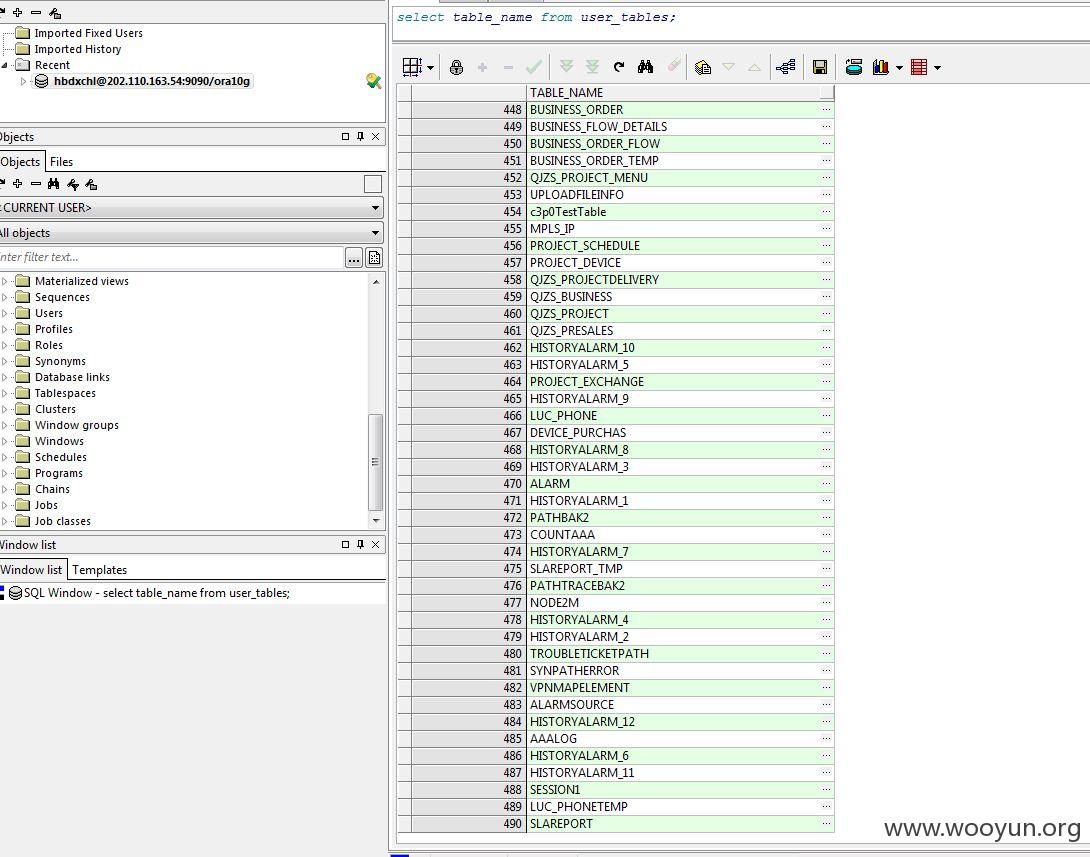Click the database cylinder icon in the result toolbar
Viewport: 1090px width, 857px height.
pos(854,67)
